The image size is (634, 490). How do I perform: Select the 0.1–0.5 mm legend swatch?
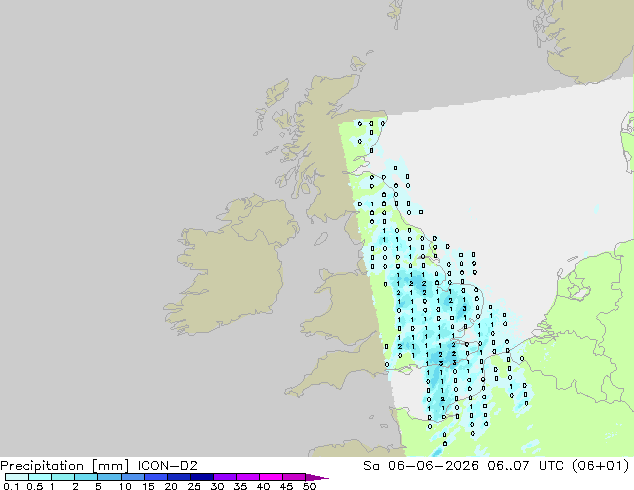(x=17, y=477)
